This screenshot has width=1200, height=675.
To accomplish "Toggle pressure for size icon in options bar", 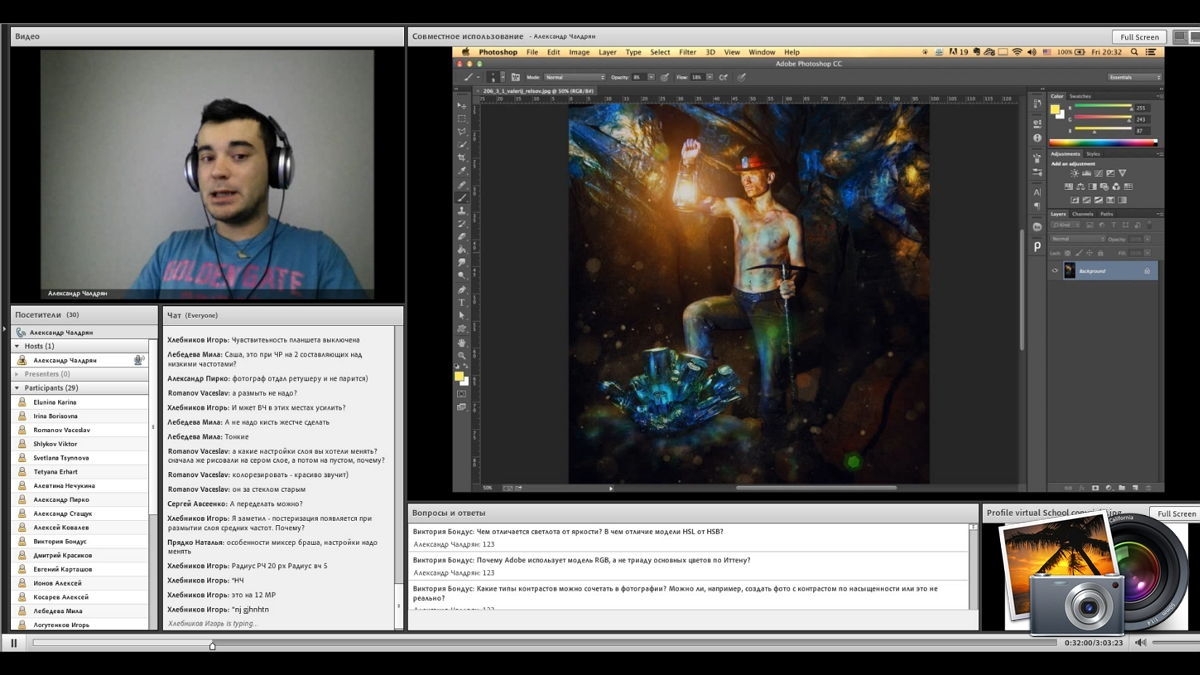I will tap(741, 77).
